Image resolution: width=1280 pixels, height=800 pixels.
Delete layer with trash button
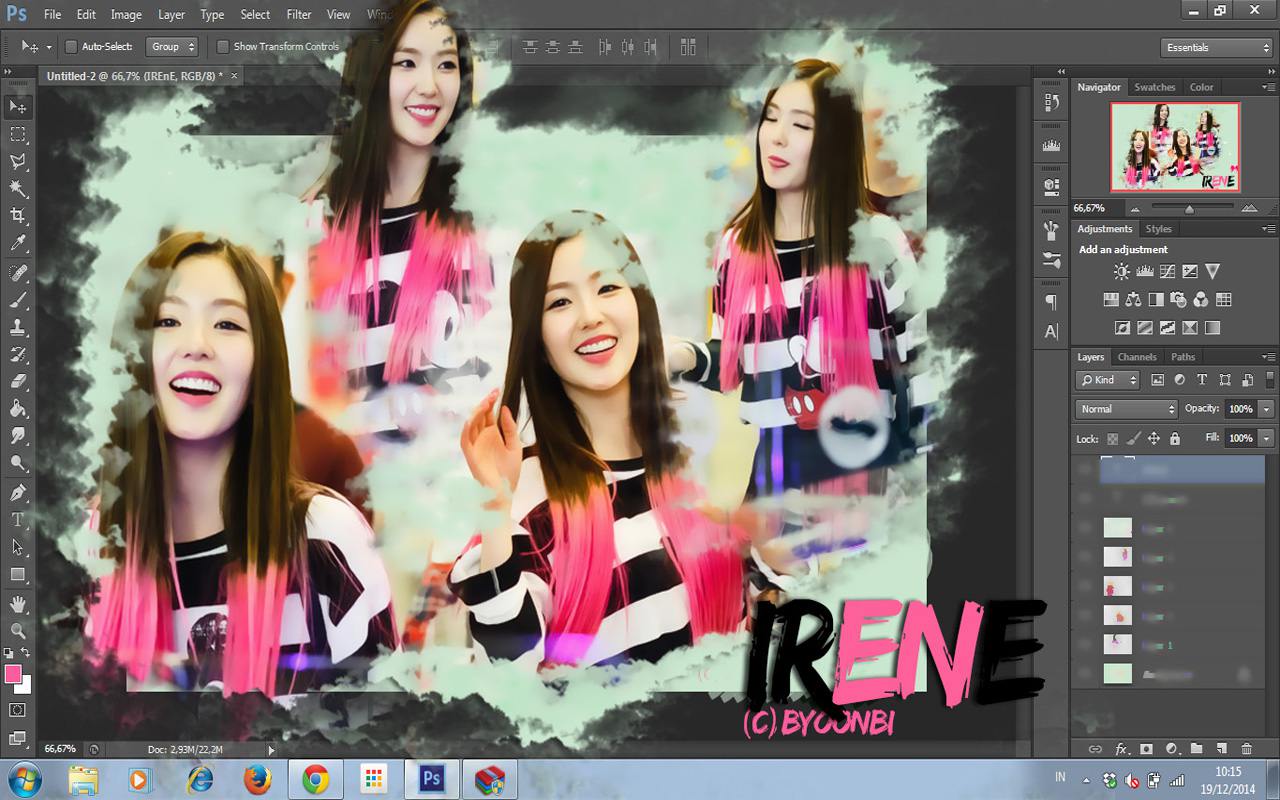click(x=1246, y=749)
